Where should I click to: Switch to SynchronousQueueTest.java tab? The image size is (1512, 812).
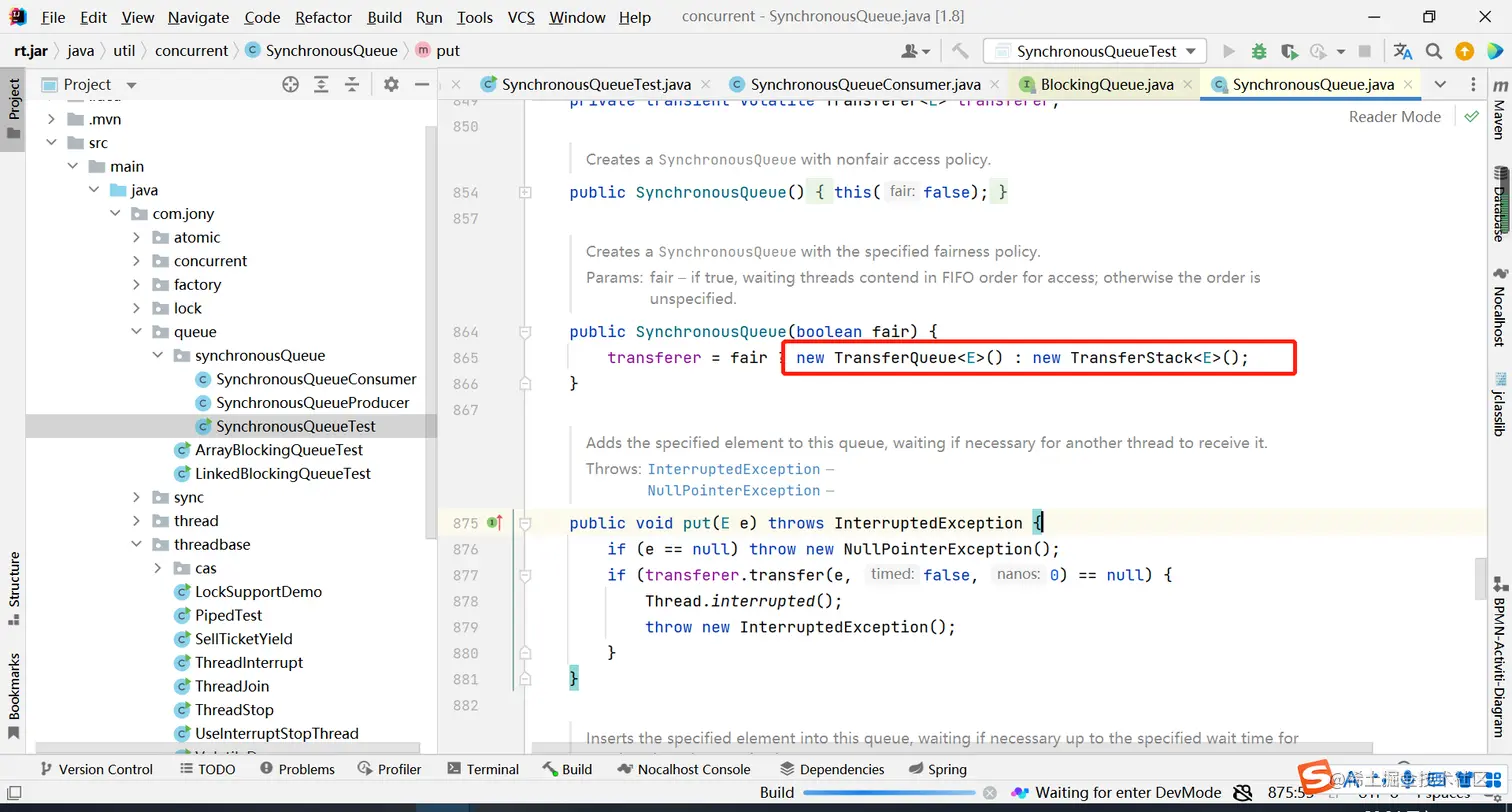[x=595, y=85]
